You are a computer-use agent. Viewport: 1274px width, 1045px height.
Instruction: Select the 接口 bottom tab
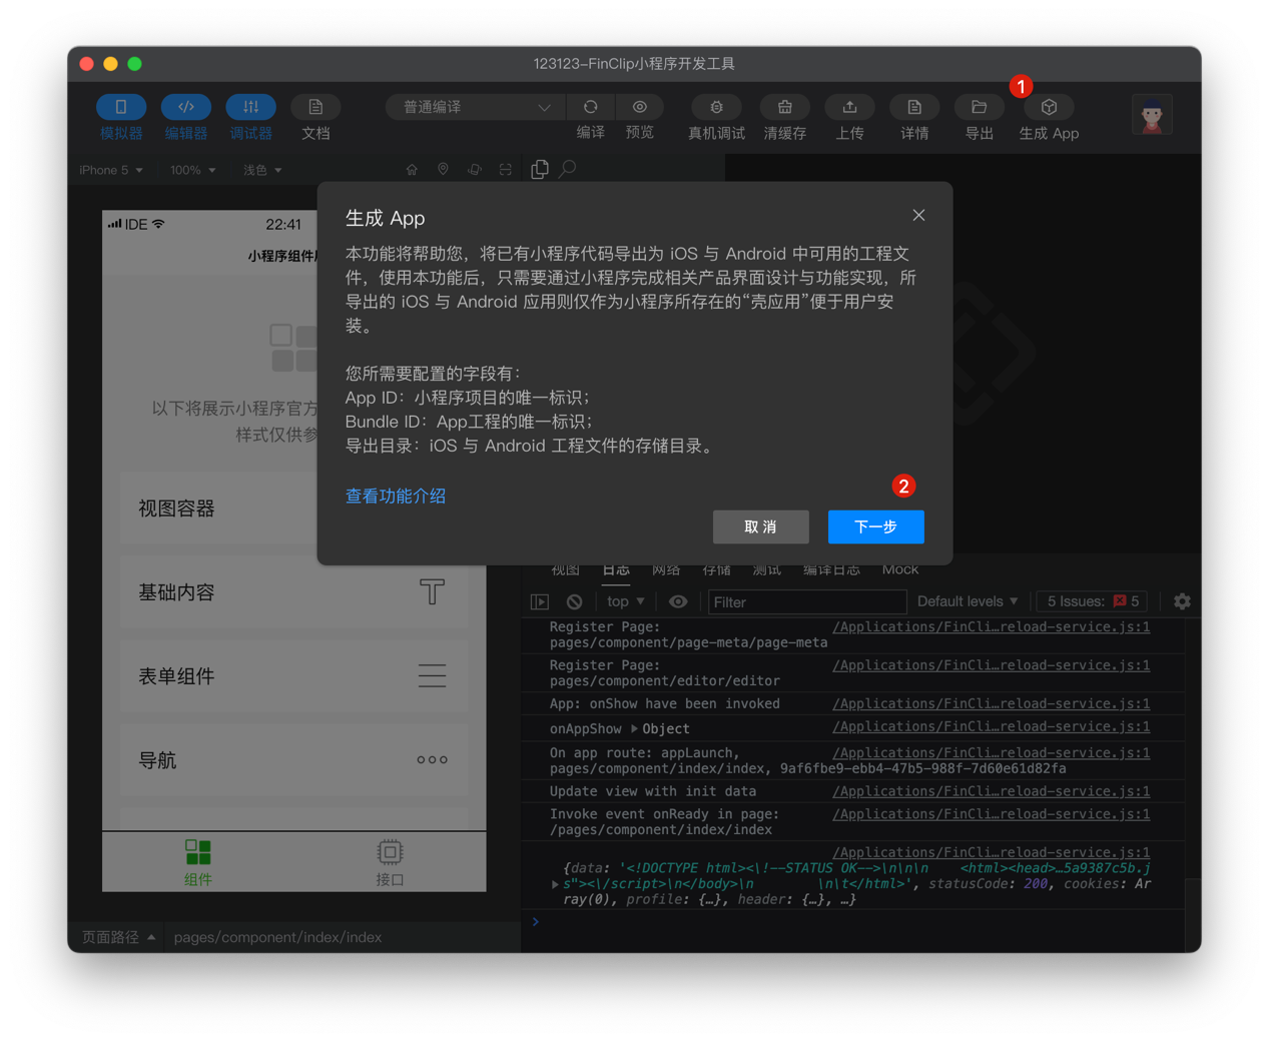(x=390, y=863)
